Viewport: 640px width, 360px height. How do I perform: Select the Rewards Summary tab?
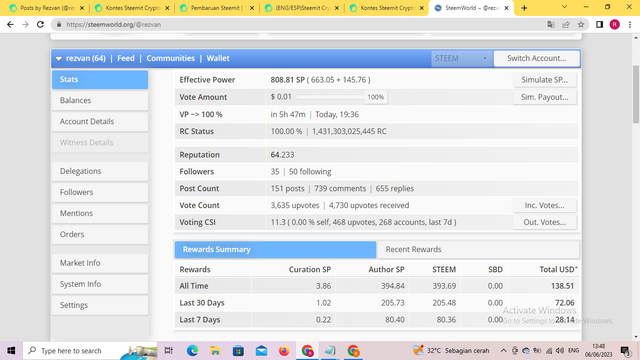tap(275, 249)
